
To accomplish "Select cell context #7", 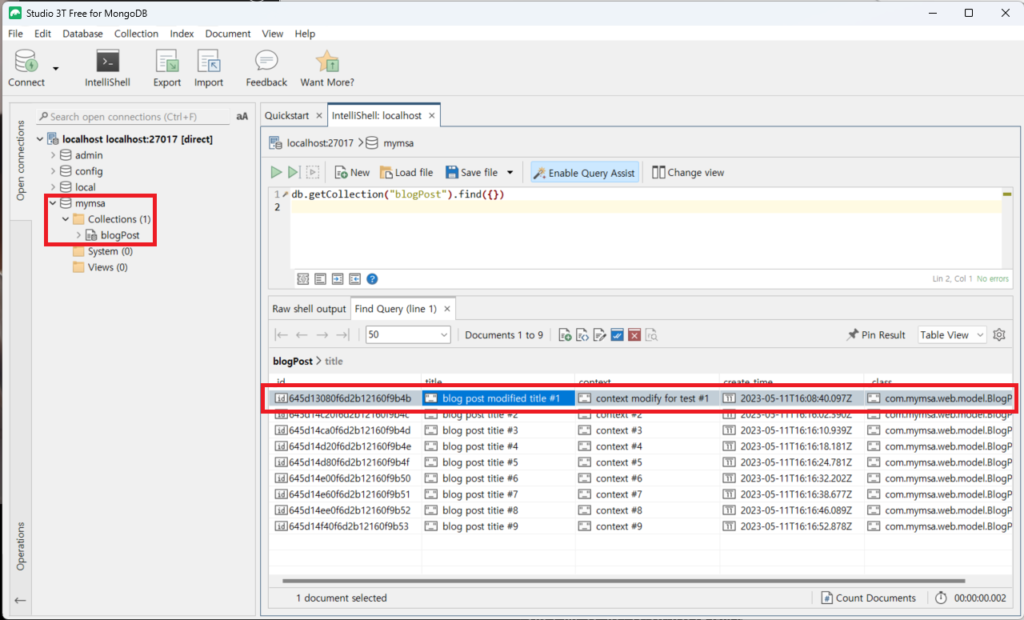I will (x=647, y=495).
